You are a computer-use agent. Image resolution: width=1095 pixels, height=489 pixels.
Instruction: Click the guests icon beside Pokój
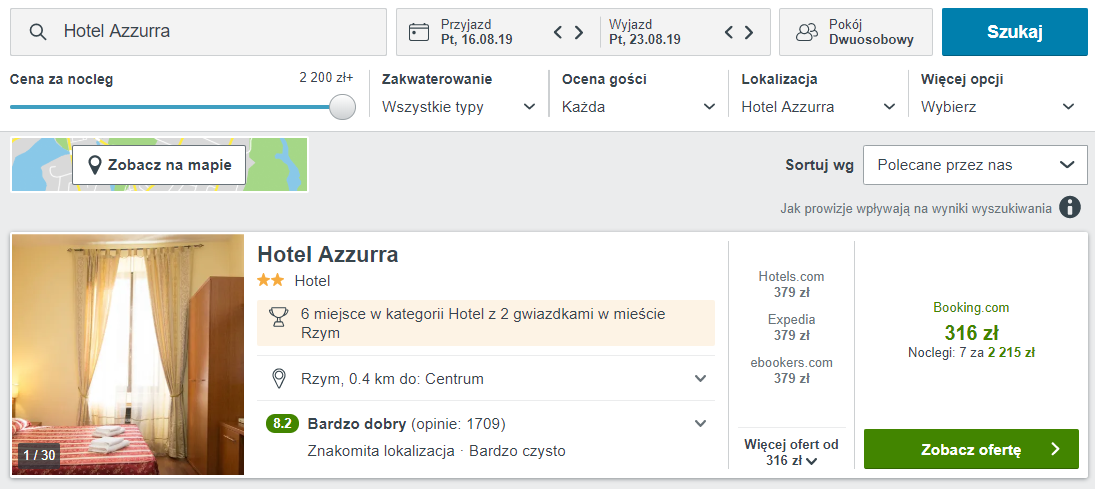point(807,32)
